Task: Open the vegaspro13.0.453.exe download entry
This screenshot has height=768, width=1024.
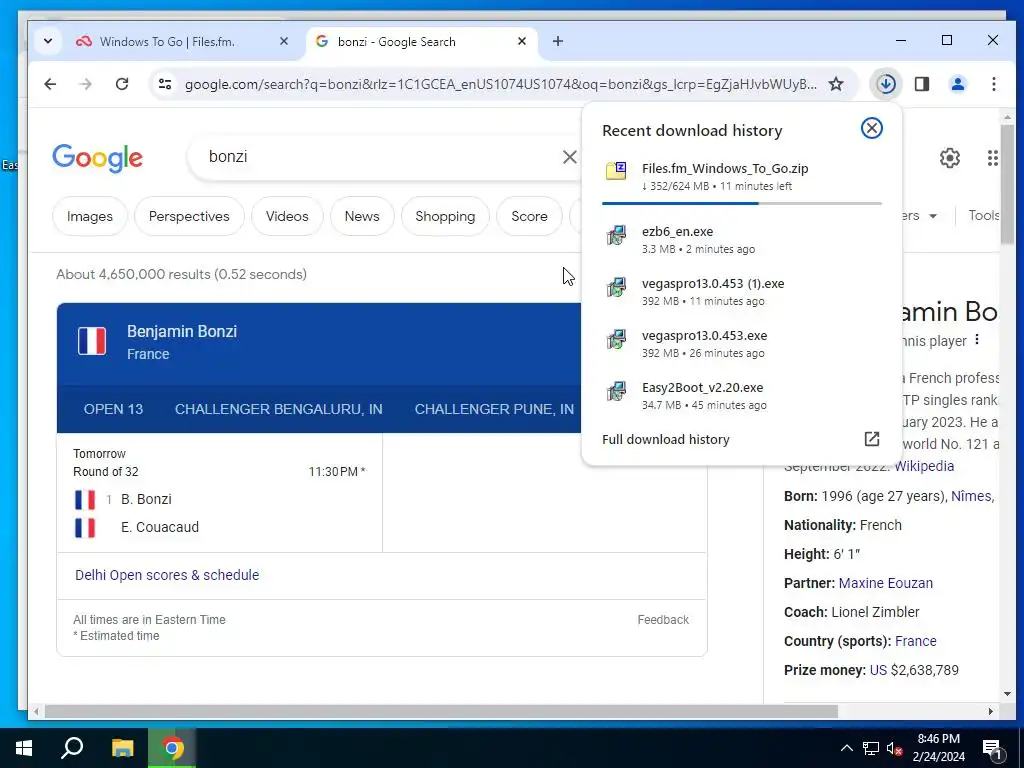Action: (x=742, y=344)
